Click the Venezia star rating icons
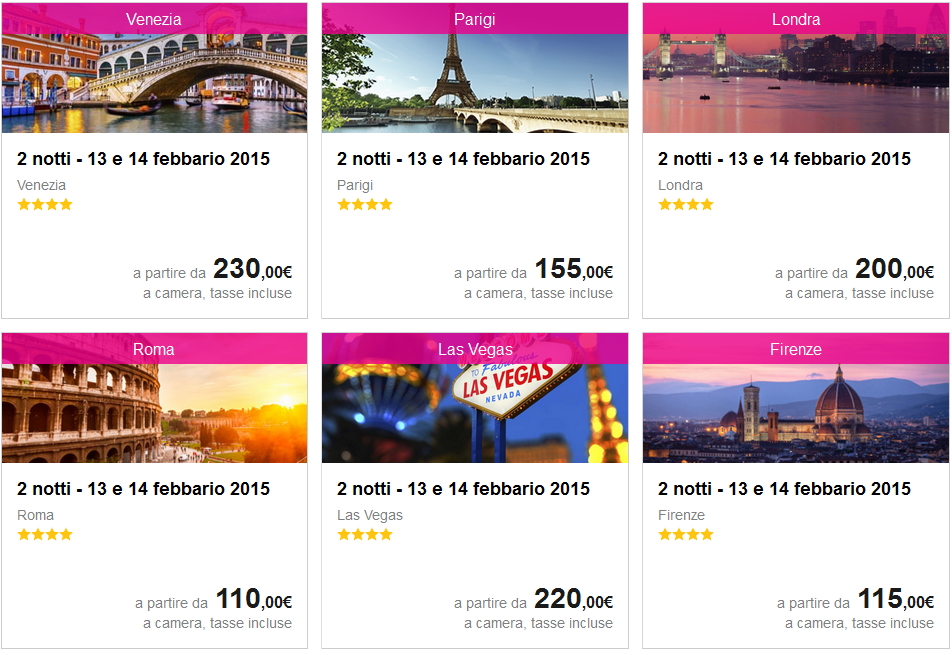 45,205
